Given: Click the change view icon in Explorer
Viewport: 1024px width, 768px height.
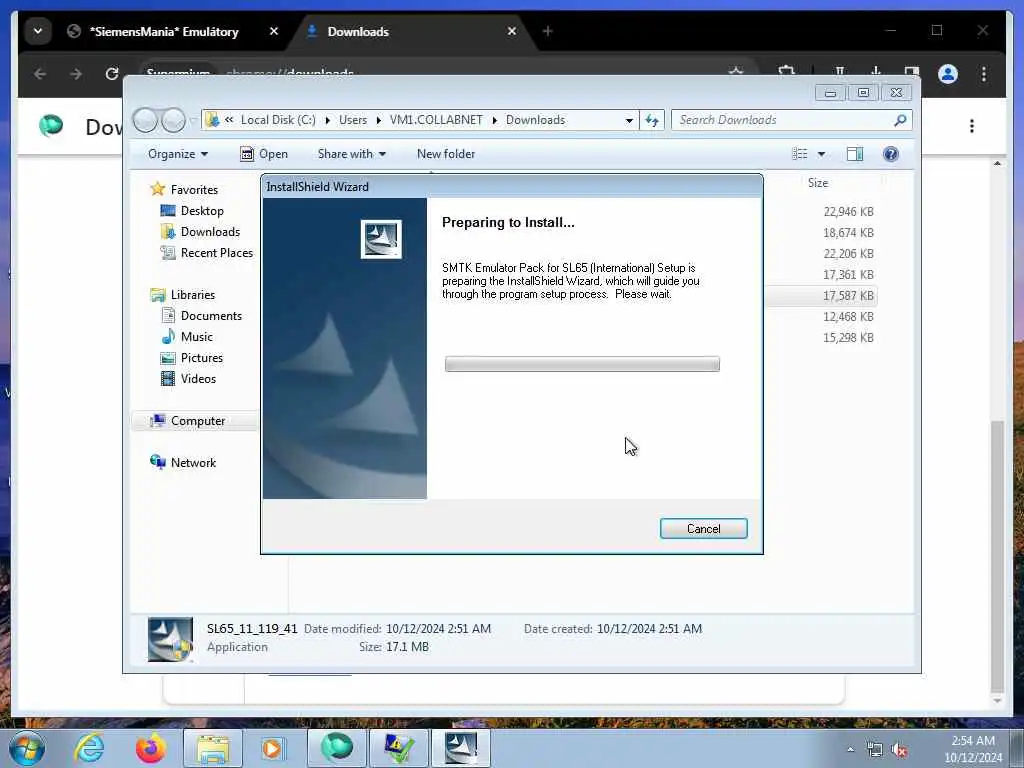Looking at the screenshot, I should 799,154.
